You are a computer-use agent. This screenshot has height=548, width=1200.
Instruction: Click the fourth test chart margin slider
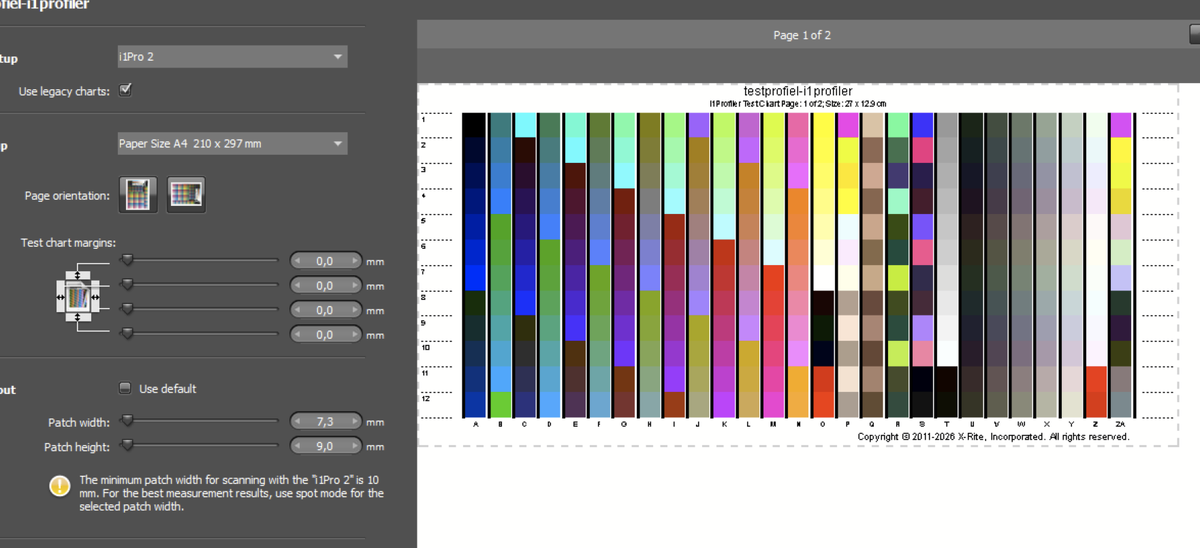(200, 332)
